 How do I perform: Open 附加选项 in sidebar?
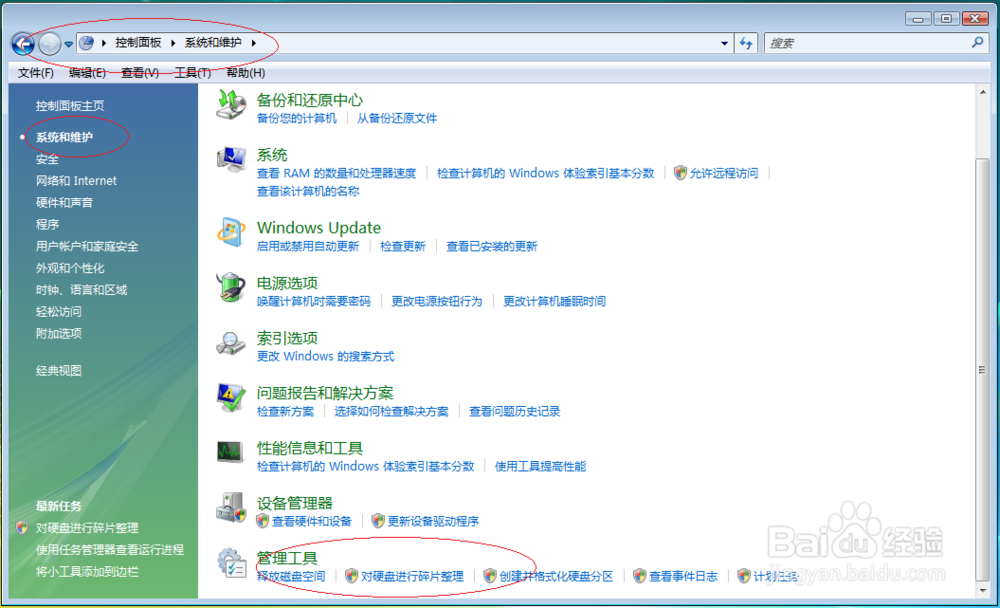[x=59, y=333]
